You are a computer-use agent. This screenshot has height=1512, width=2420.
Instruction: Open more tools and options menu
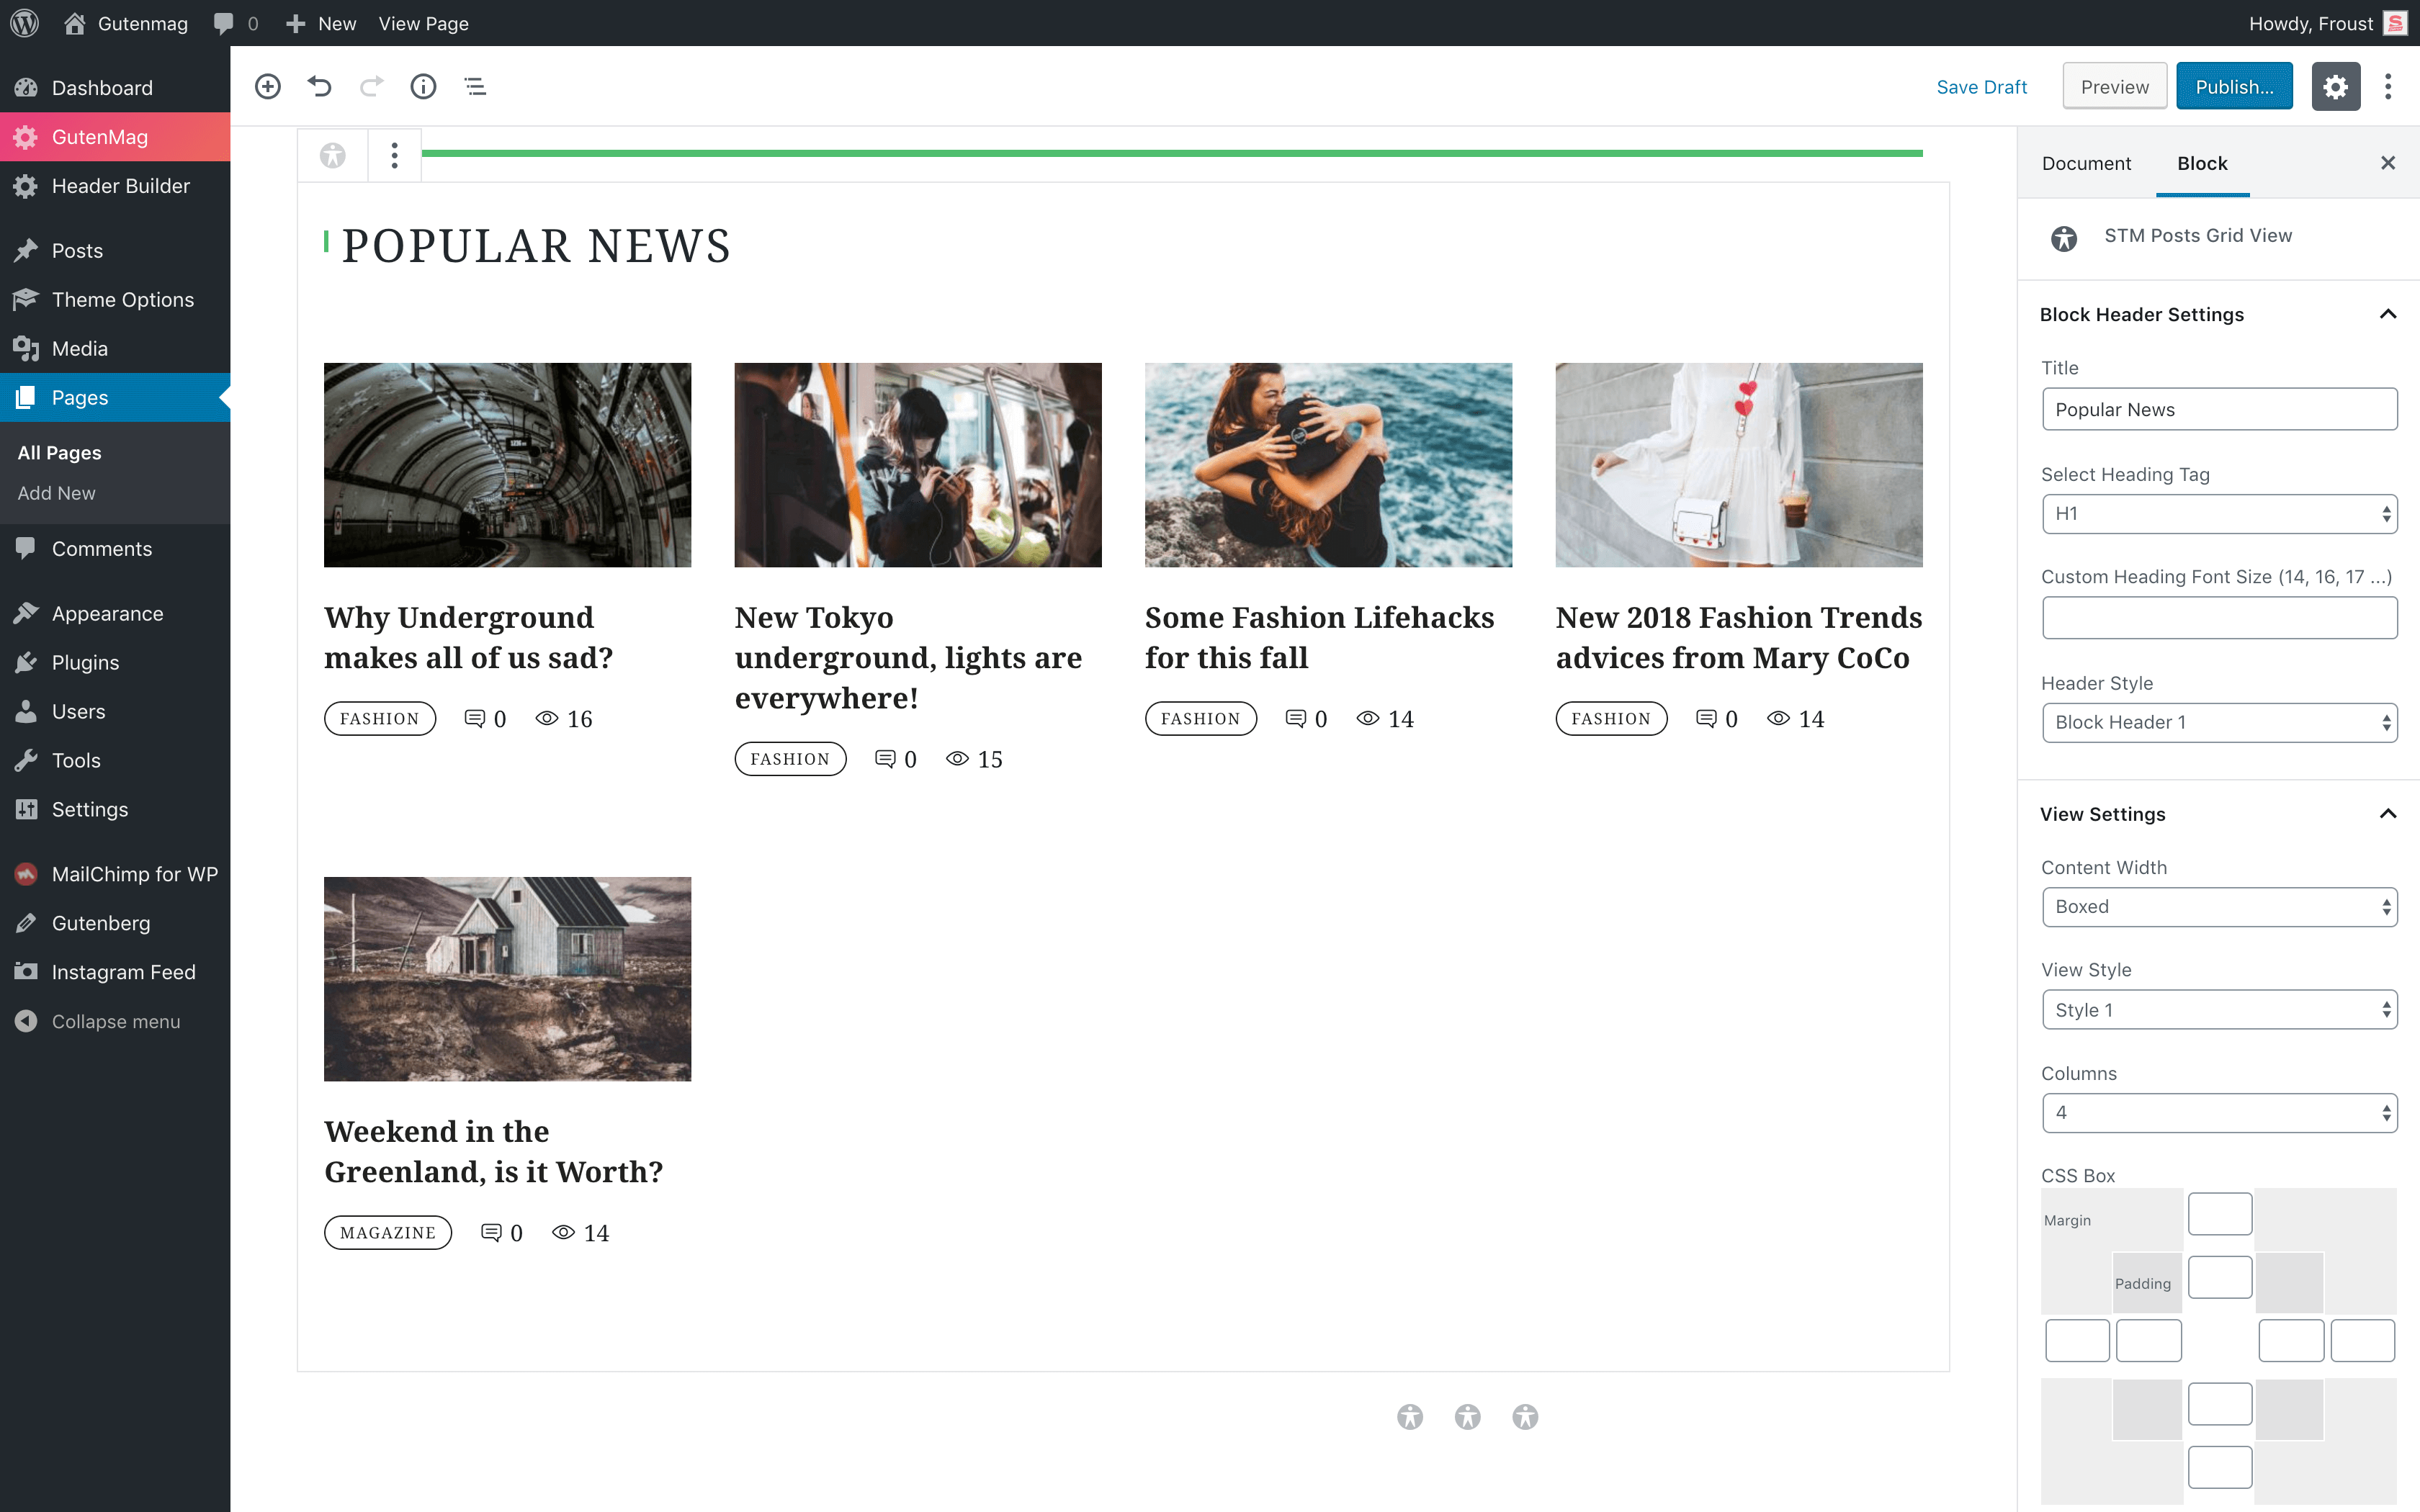pyautogui.click(x=2388, y=86)
